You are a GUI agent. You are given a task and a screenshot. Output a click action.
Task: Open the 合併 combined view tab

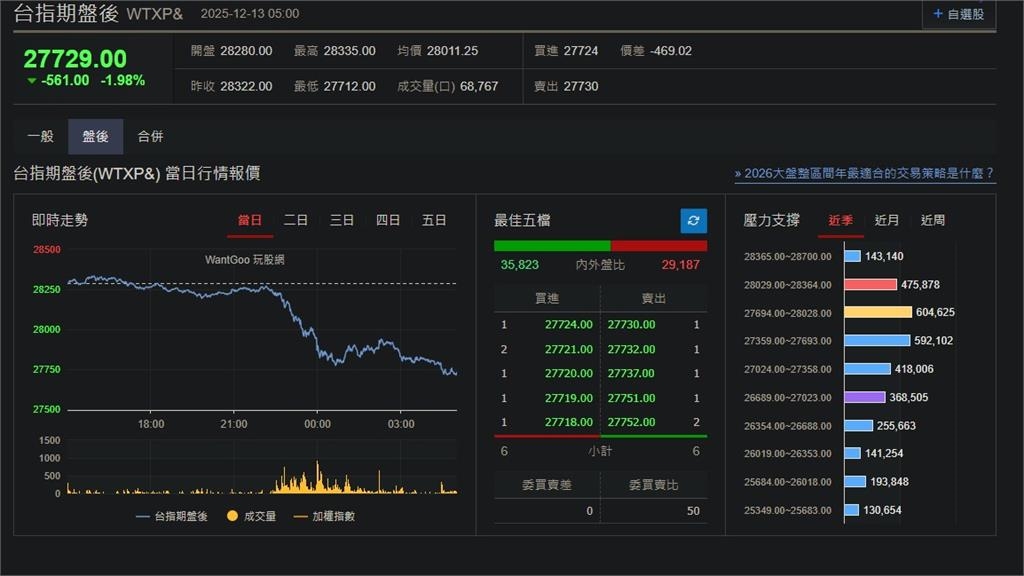(151, 136)
